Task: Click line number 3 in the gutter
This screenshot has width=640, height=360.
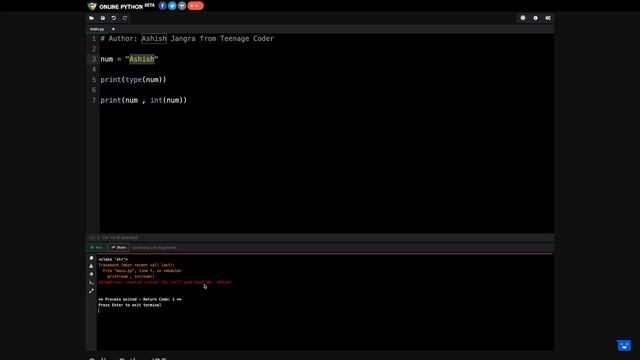Action: coord(93,59)
